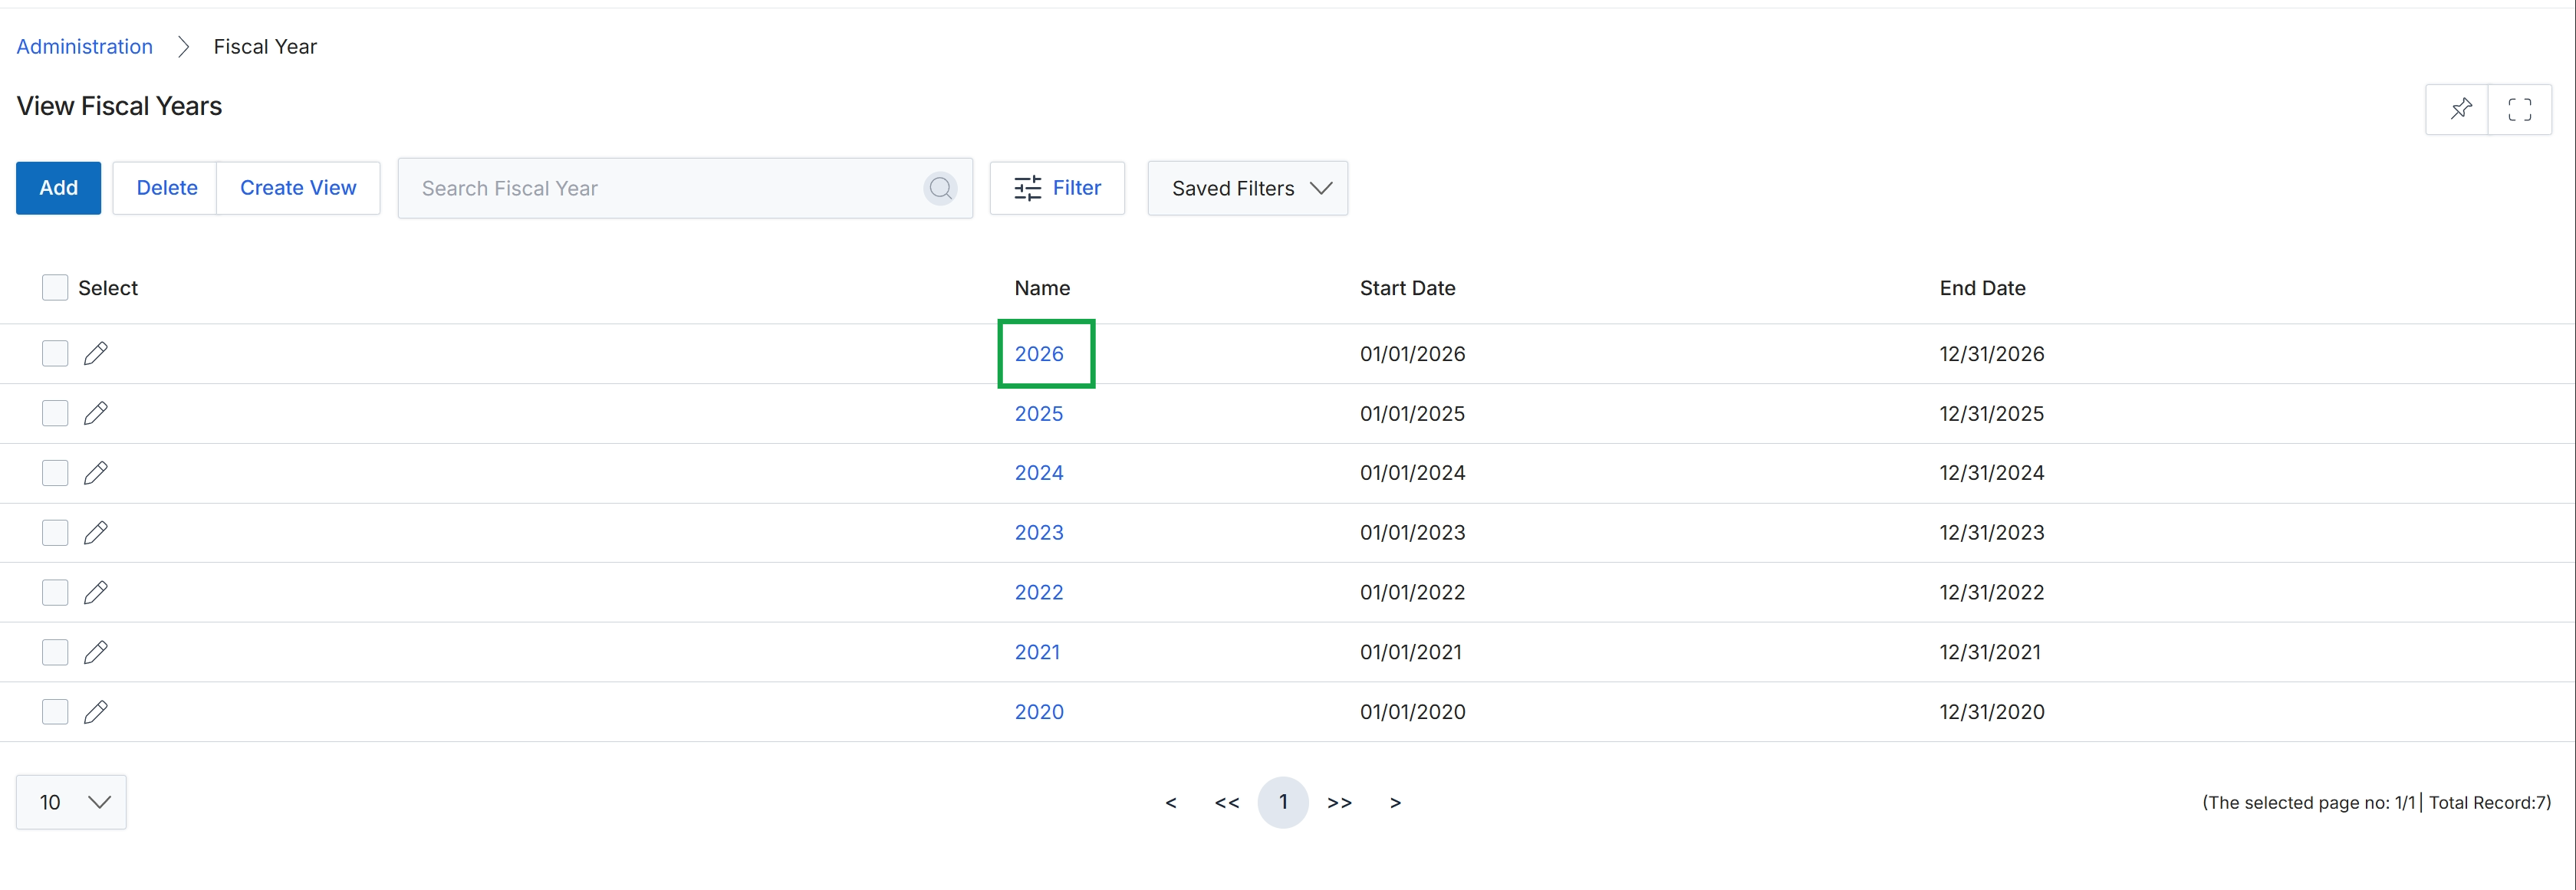Image resolution: width=2576 pixels, height=890 pixels.
Task: Click start date 01/01/2021
Action: (x=1411, y=652)
